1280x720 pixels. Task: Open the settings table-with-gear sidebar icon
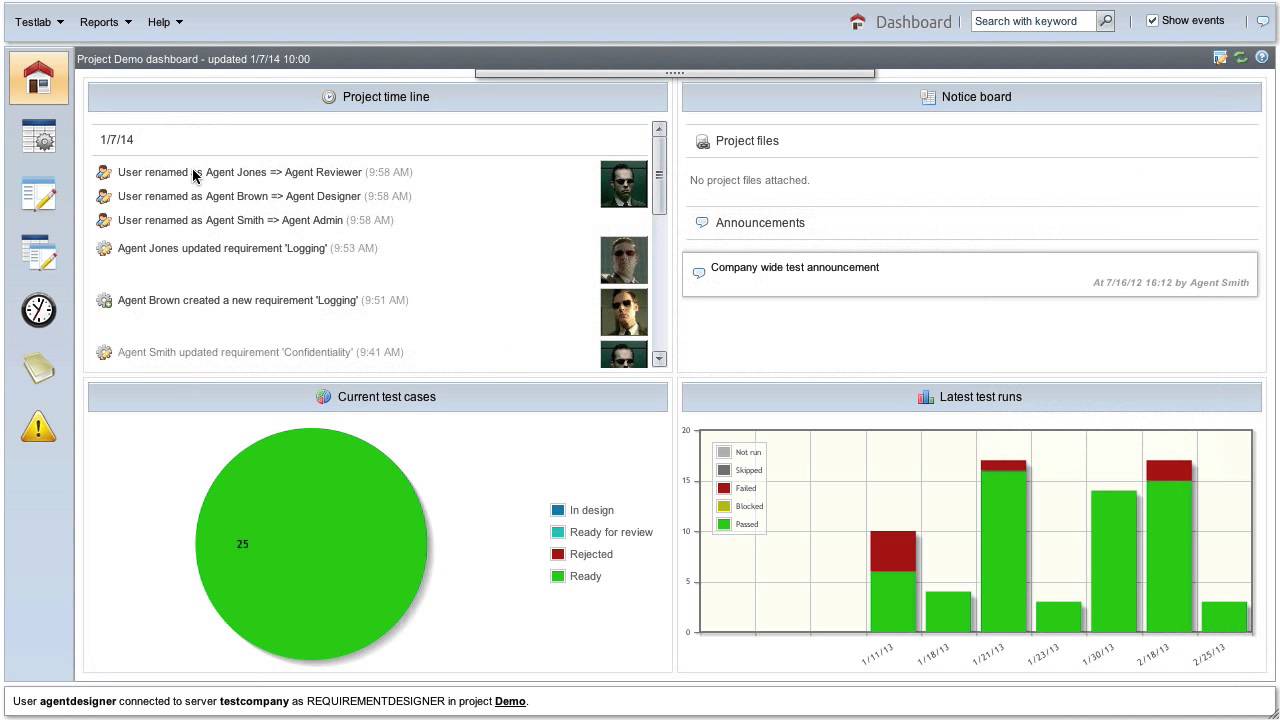click(39, 136)
